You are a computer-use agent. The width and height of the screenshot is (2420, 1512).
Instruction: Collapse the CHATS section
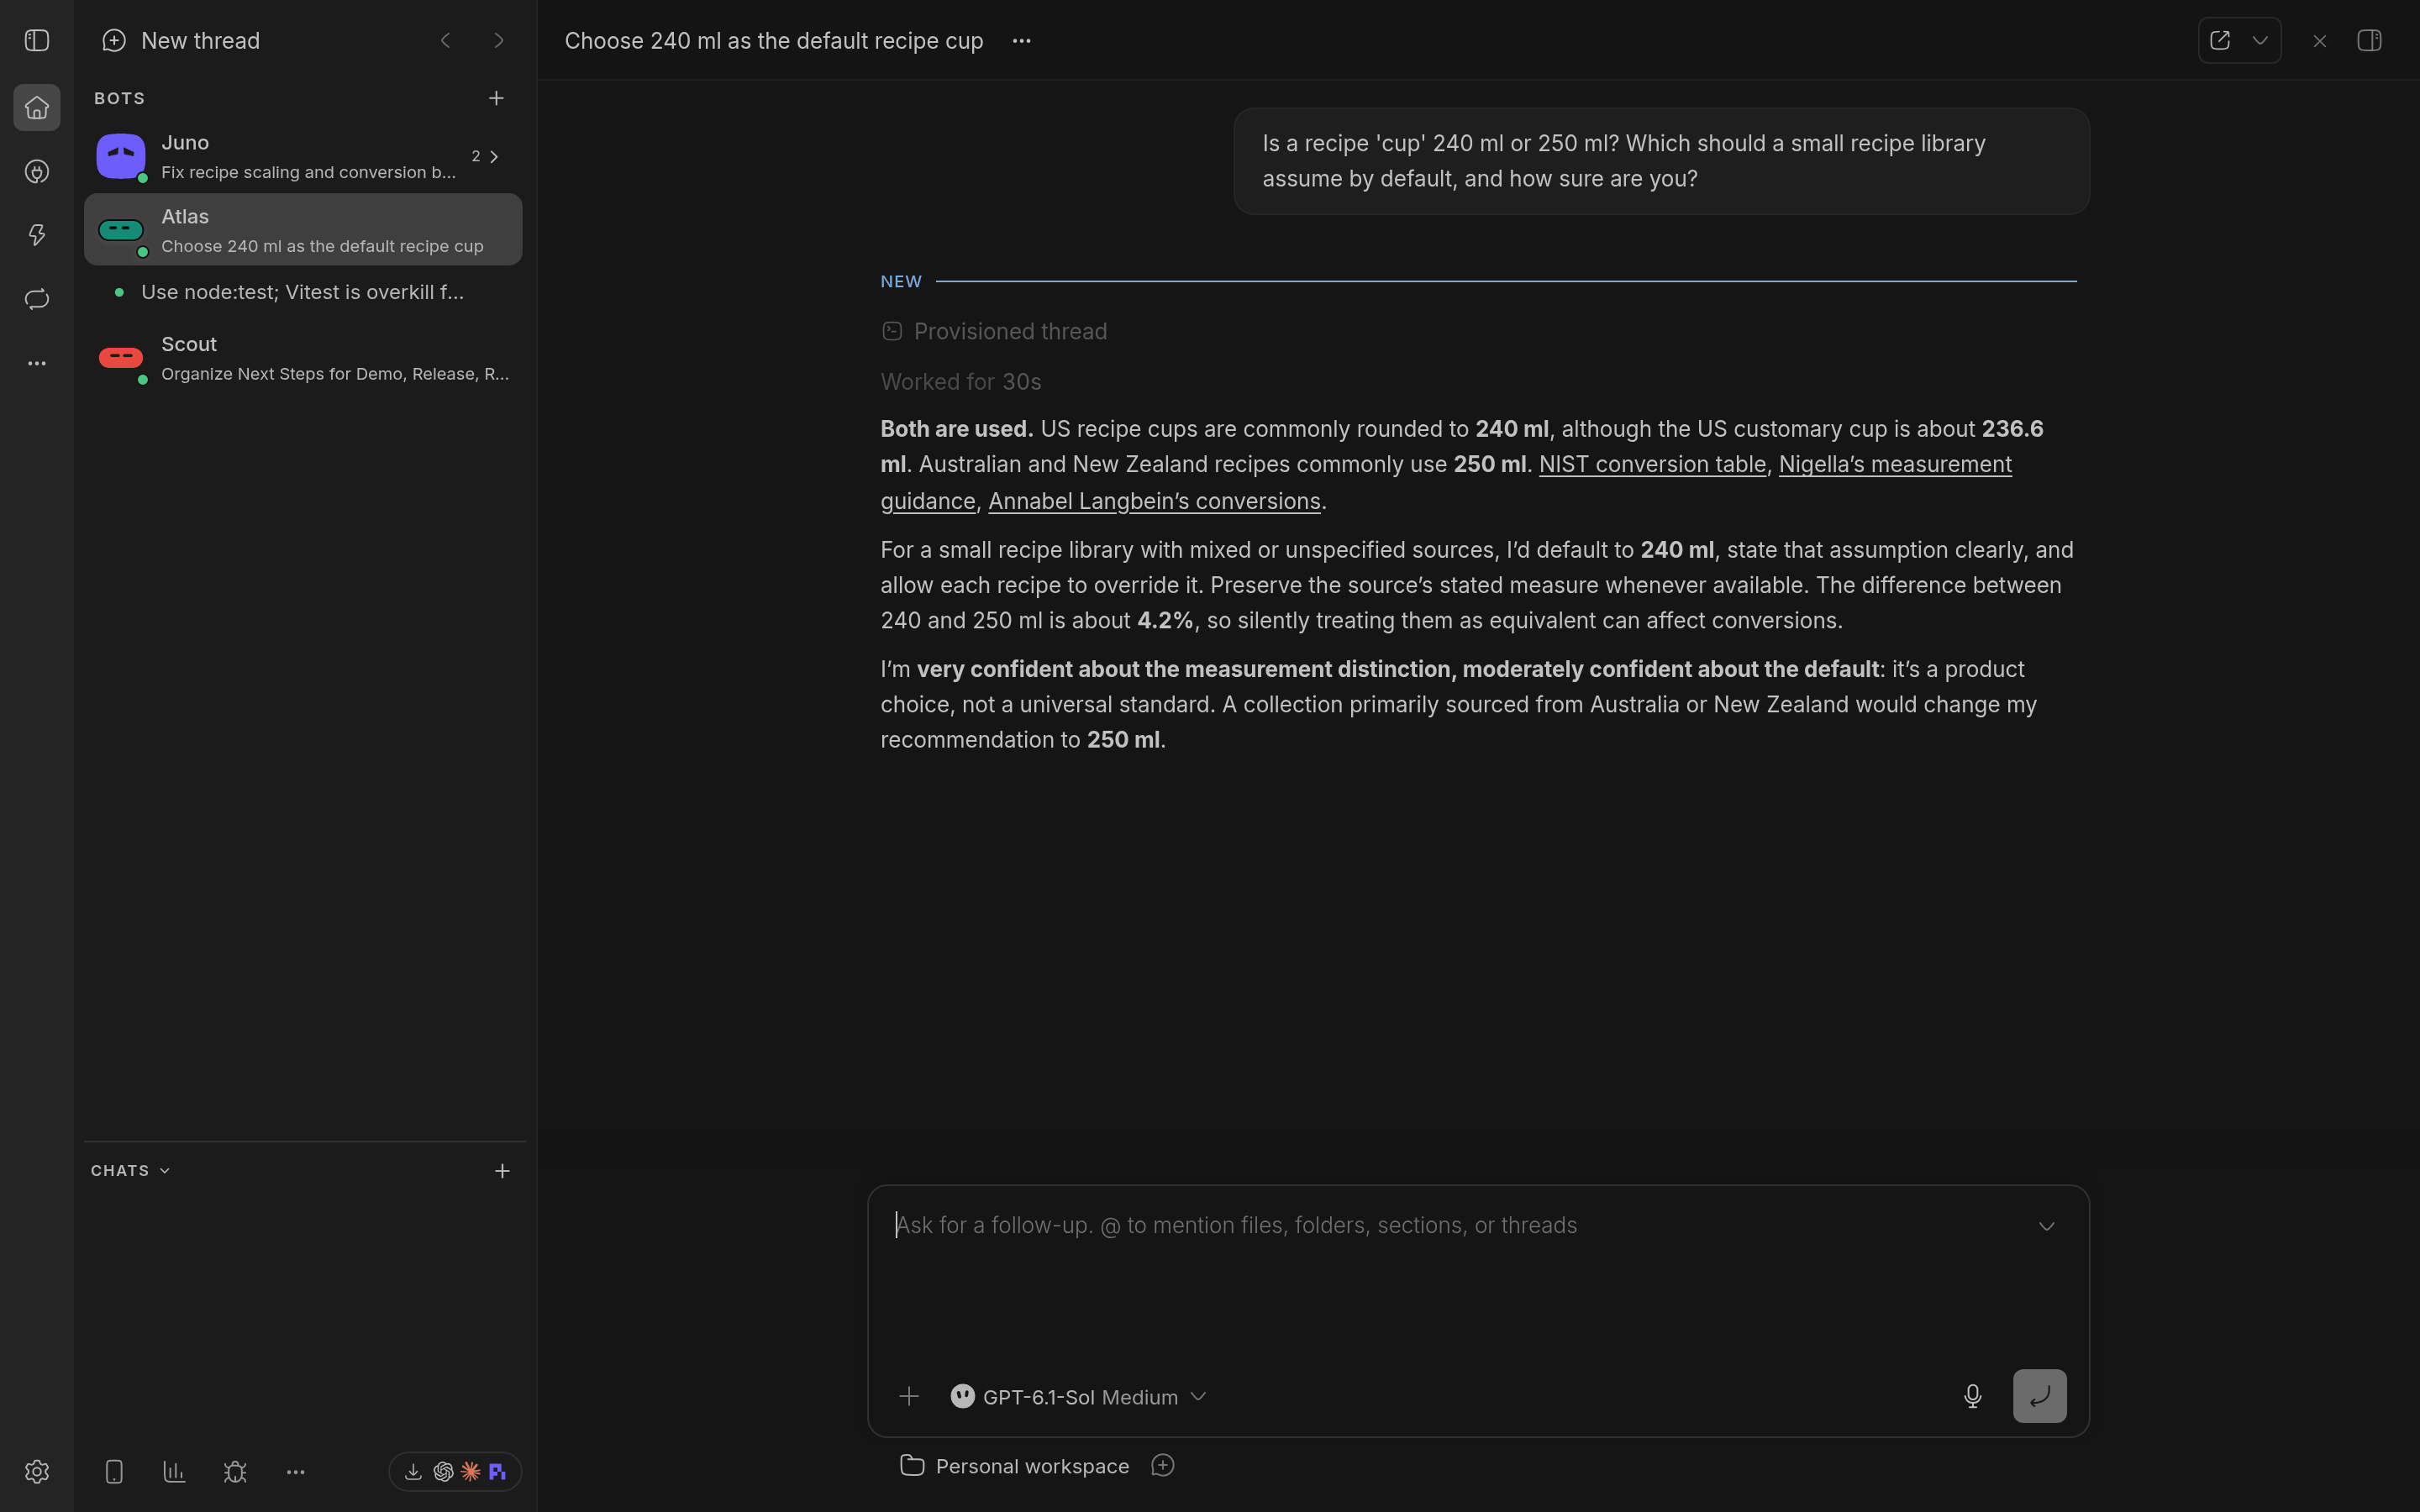click(x=131, y=1170)
